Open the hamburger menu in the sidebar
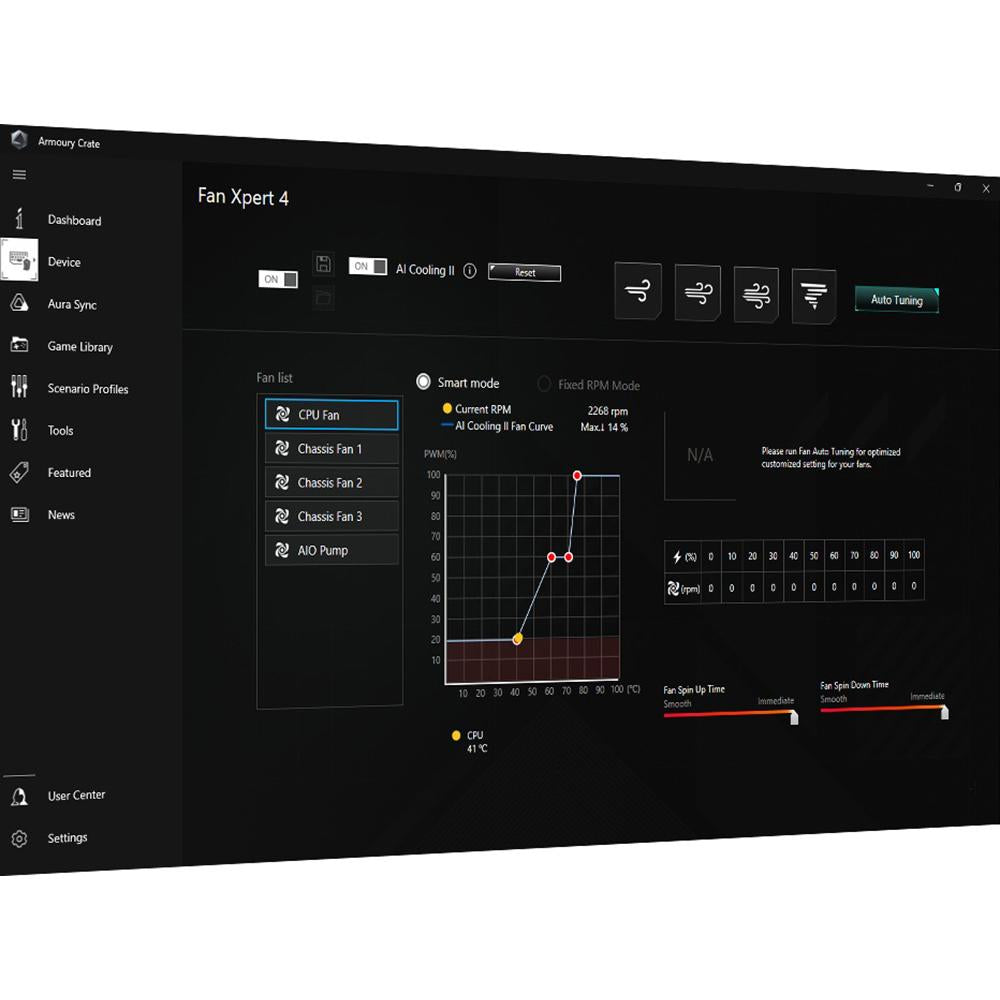The height and width of the screenshot is (1000, 1000). tap(19, 175)
